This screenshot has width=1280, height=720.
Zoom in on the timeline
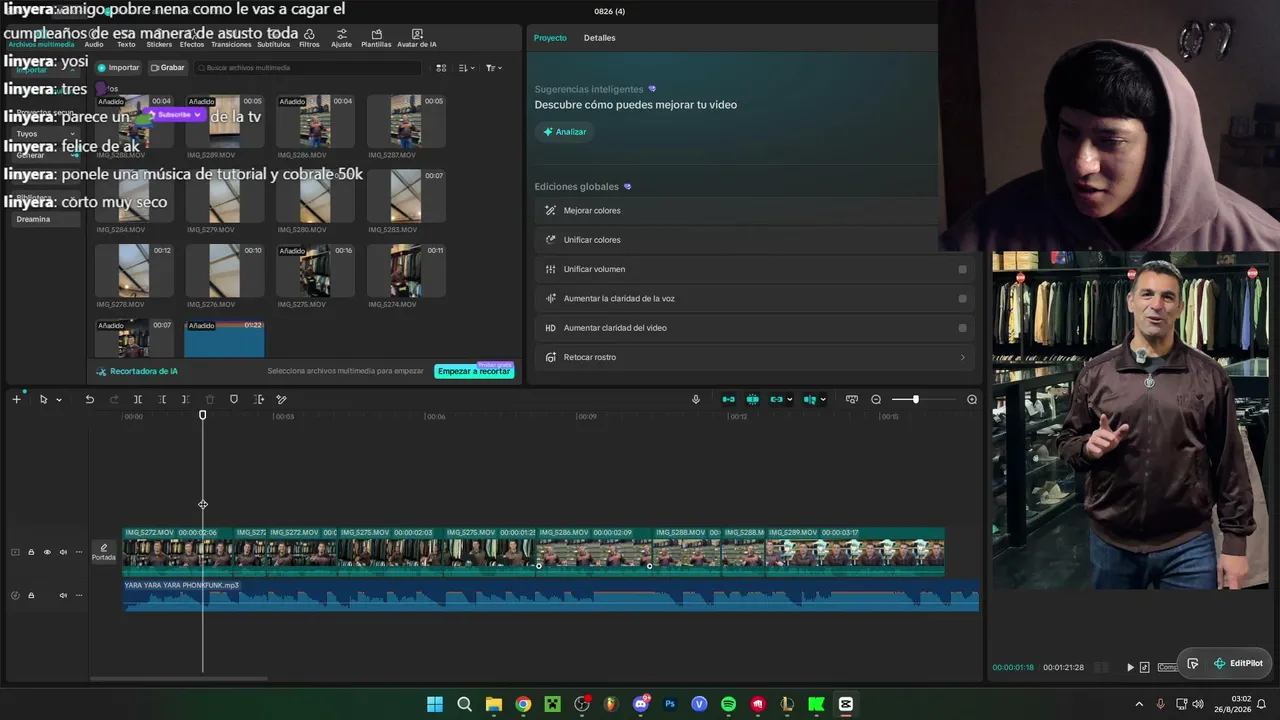click(972, 400)
